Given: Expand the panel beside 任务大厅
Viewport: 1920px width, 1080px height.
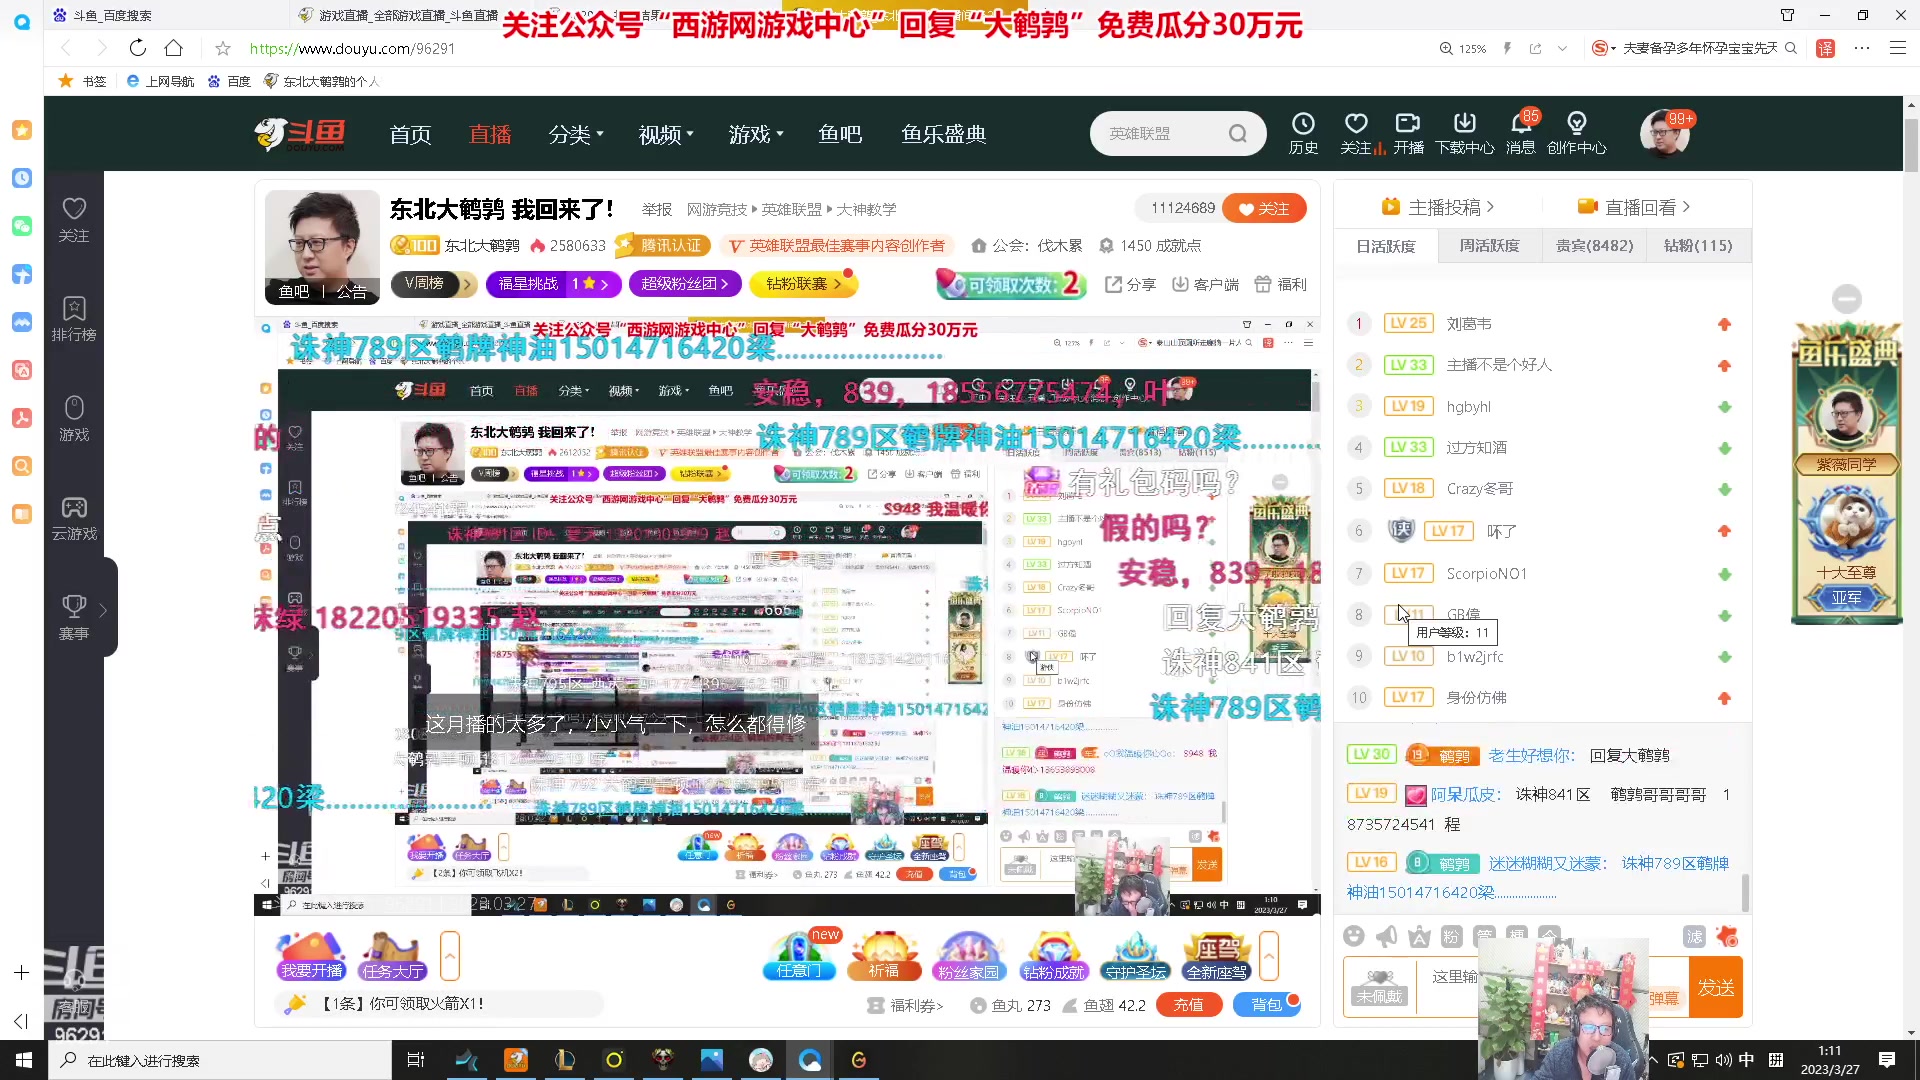Looking at the screenshot, I should tap(450, 955).
